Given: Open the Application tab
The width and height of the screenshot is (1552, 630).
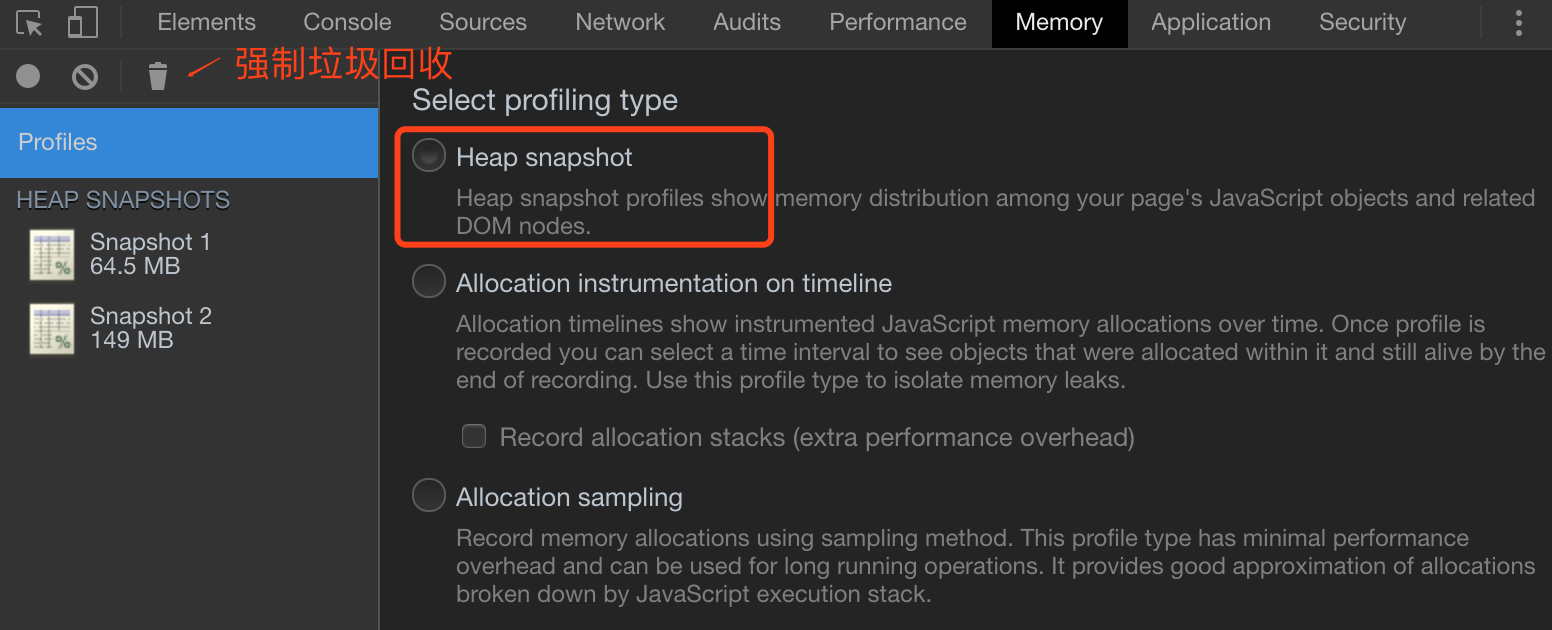Looking at the screenshot, I should 1211,23.
